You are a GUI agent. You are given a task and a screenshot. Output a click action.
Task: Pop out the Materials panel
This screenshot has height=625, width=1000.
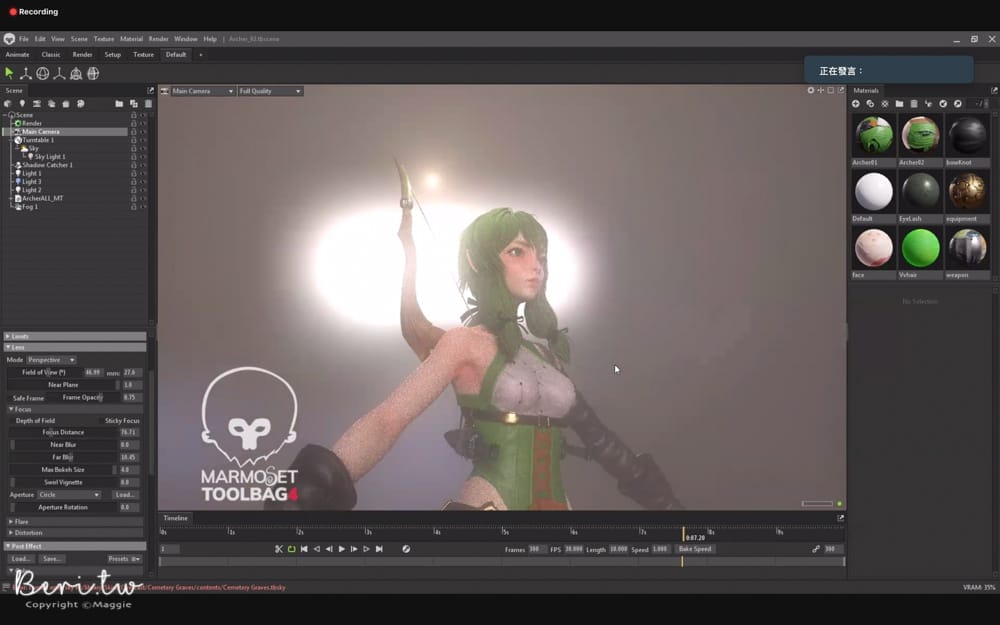click(x=994, y=91)
